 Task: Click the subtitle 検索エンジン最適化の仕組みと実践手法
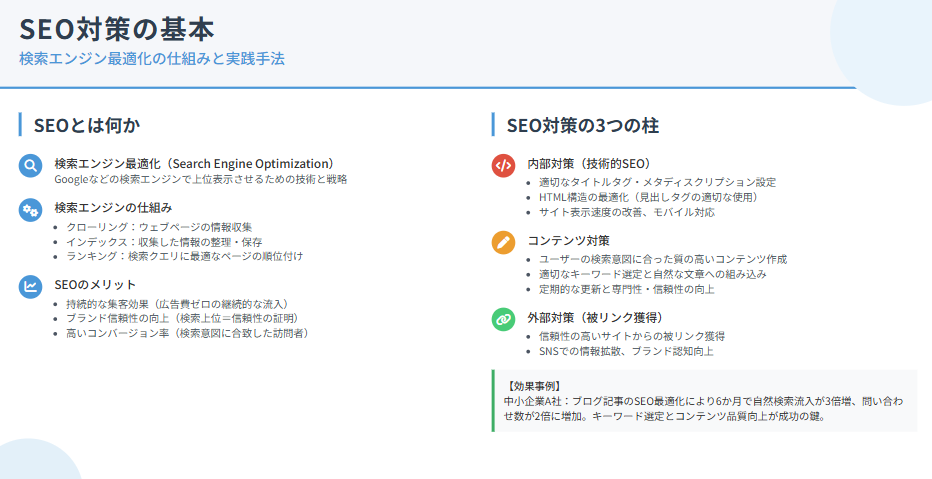[x=152, y=59]
